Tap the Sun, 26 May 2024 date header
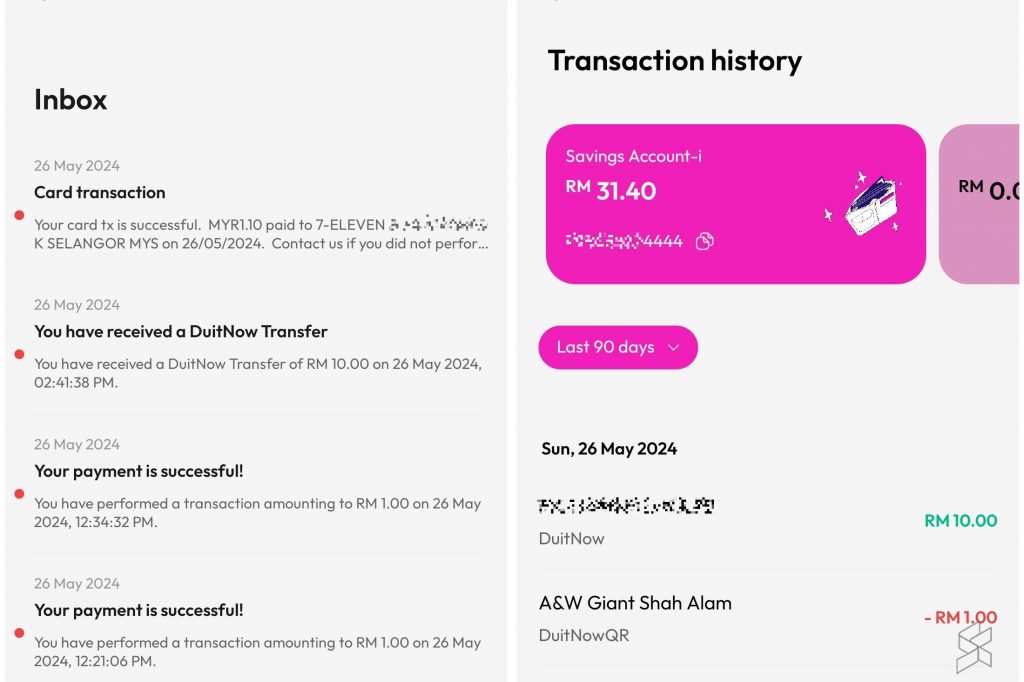Image resolution: width=1024 pixels, height=682 pixels. coord(609,449)
